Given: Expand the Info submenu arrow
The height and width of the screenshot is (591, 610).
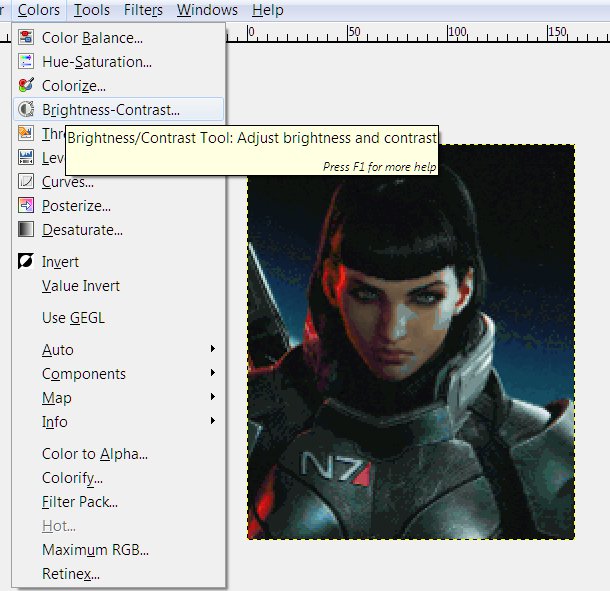Looking at the screenshot, I should [x=212, y=422].
